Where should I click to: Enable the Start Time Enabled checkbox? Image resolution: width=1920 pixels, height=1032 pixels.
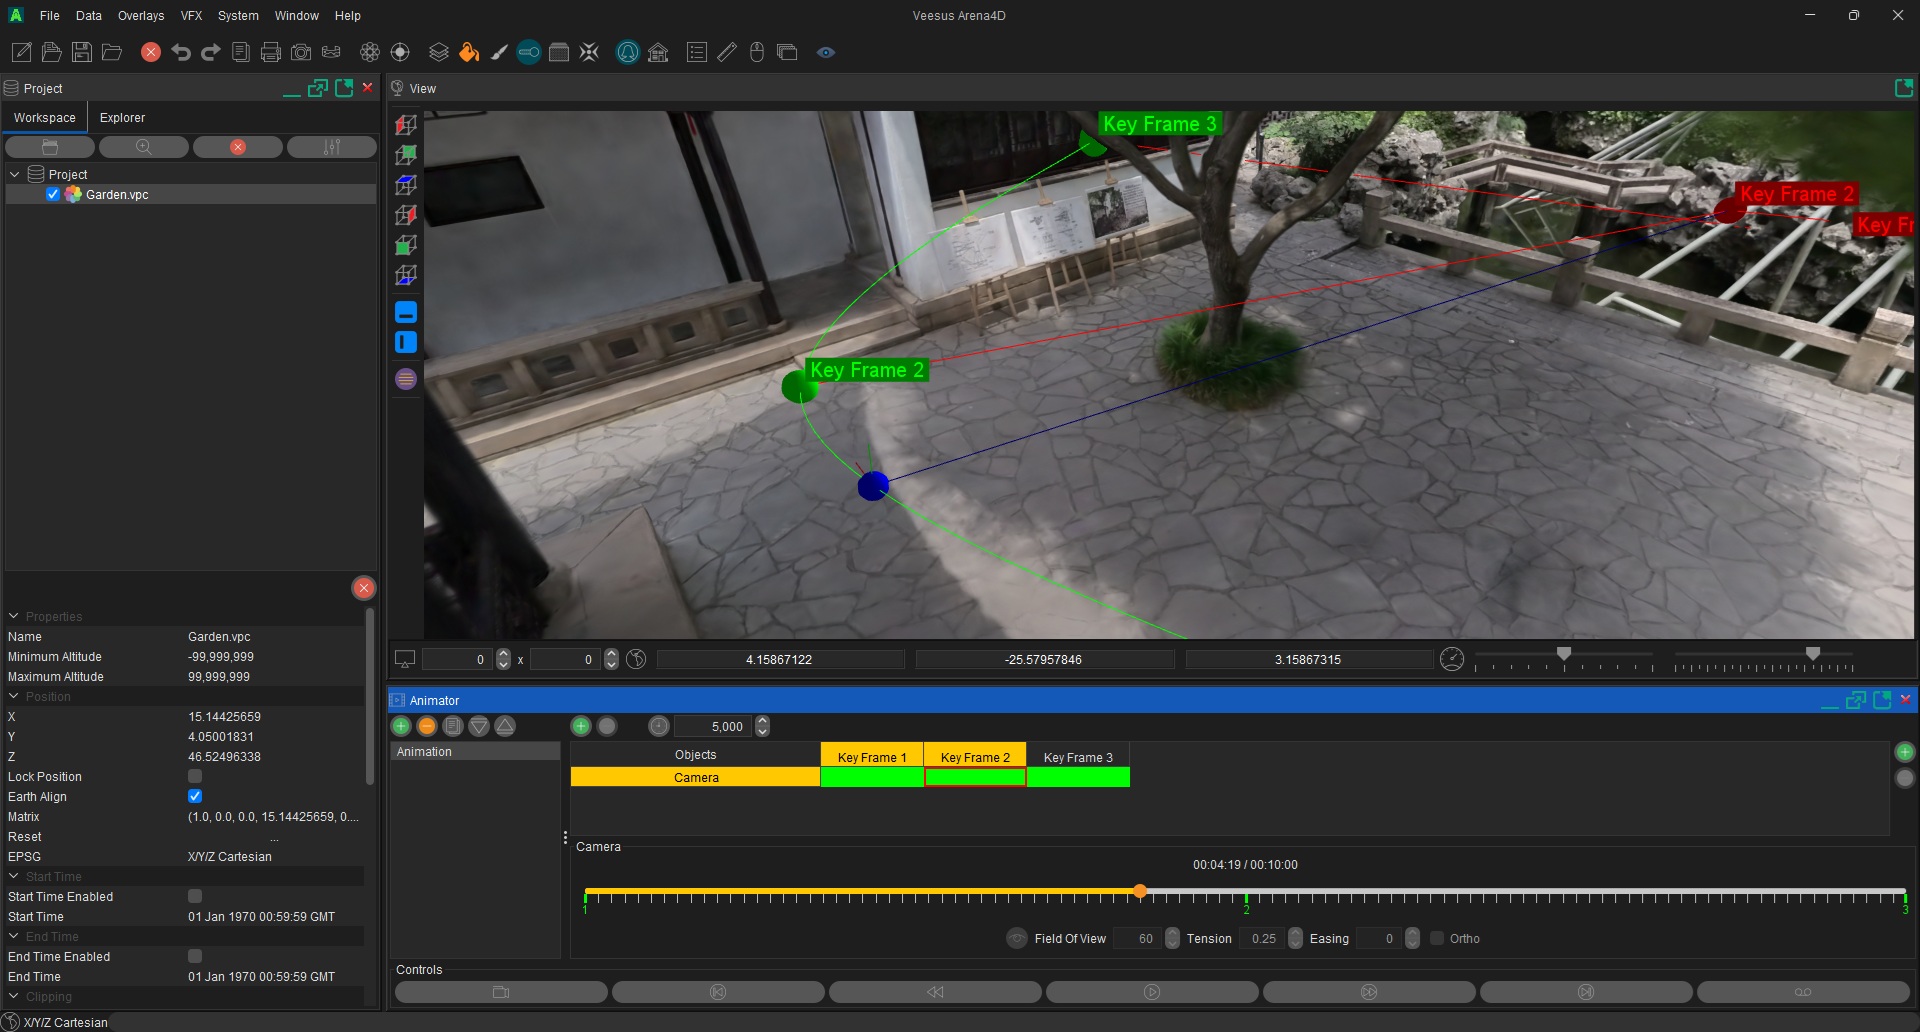195,896
